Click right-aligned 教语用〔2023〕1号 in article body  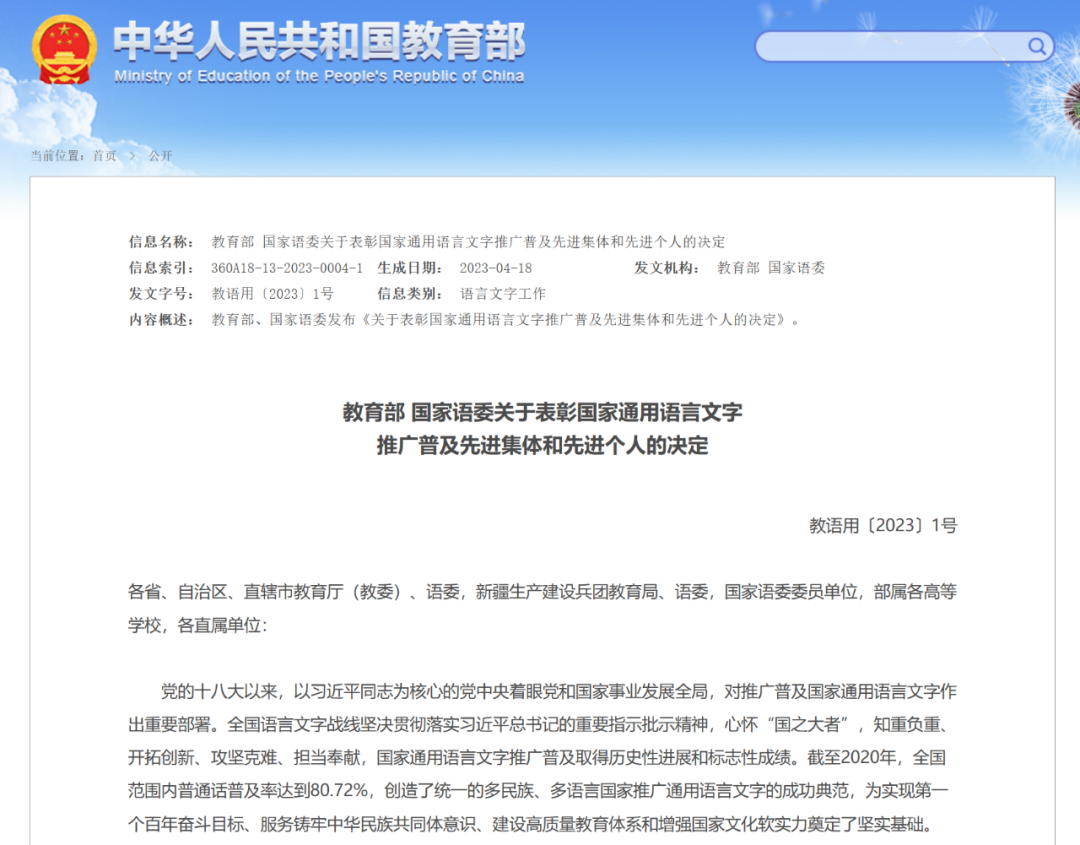(x=883, y=526)
